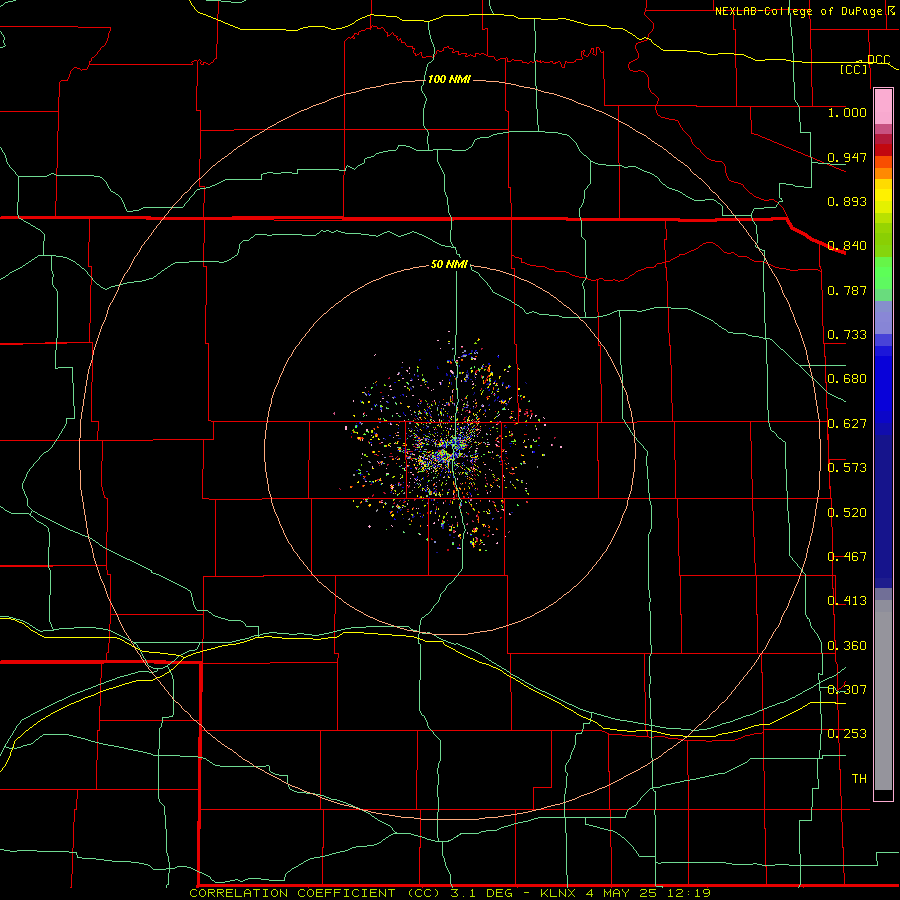Click the 0.947 color scale value

point(847,157)
